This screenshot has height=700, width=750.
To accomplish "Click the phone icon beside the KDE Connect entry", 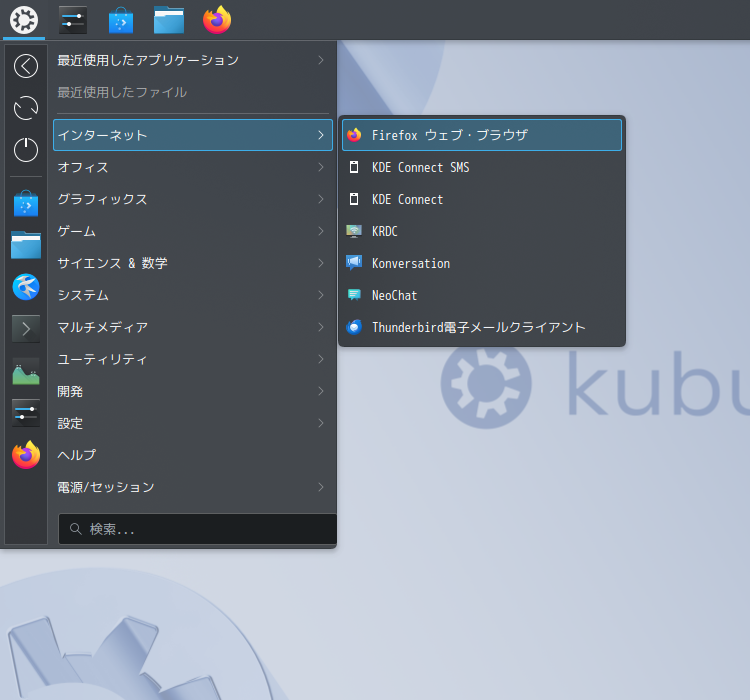I will point(354,199).
